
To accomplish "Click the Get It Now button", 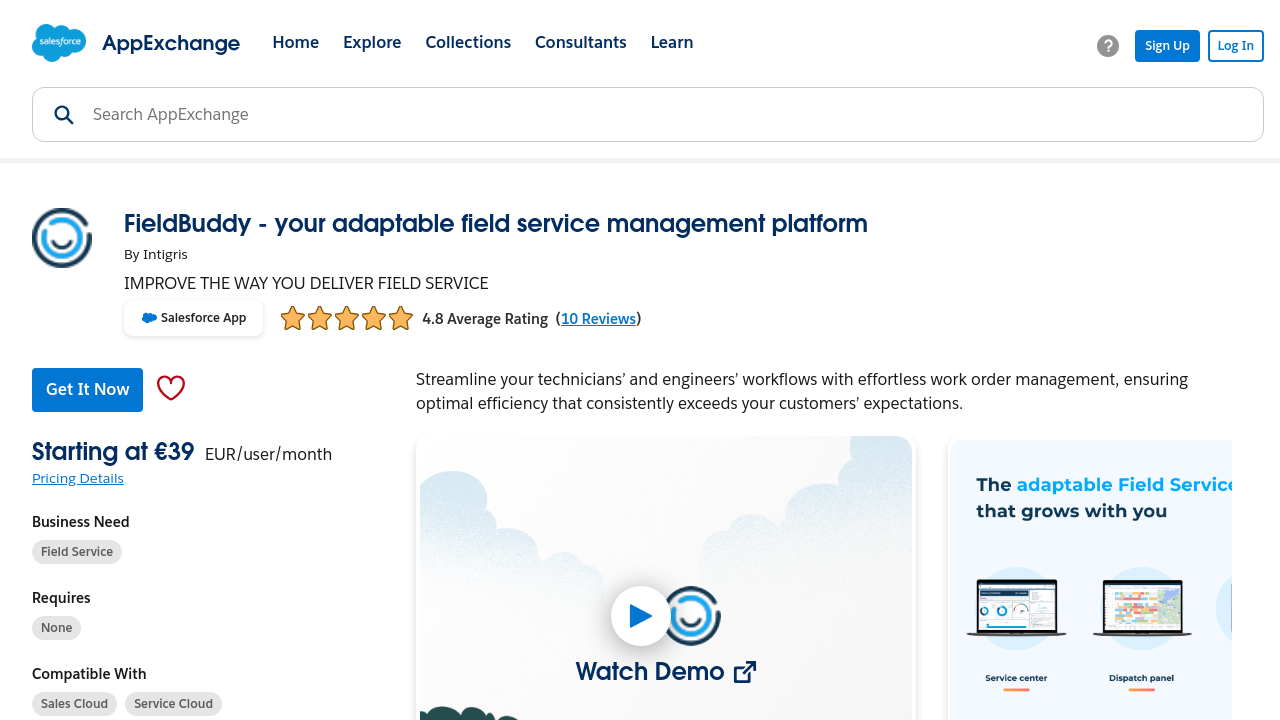I will point(87,390).
